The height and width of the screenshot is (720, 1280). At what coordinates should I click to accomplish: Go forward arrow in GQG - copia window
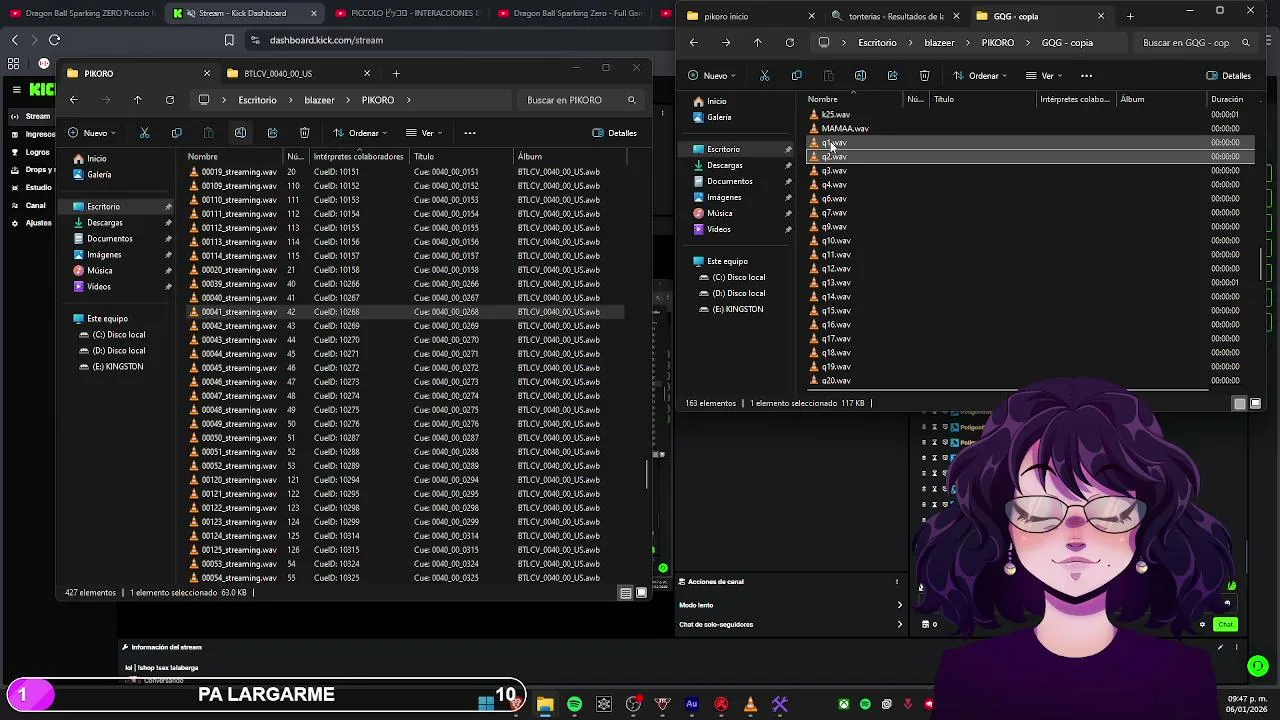tap(725, 43)
